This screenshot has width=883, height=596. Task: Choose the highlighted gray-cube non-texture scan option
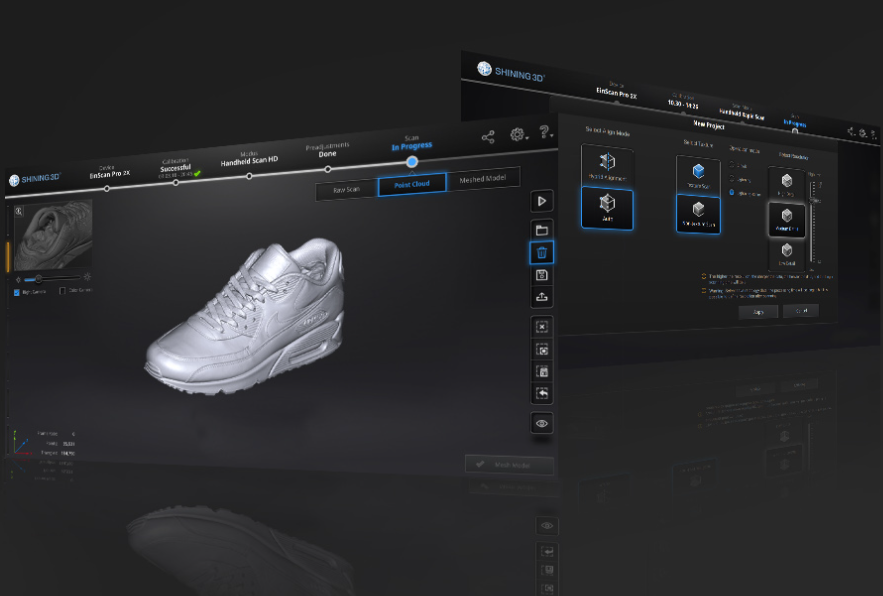tap(698, 214)
